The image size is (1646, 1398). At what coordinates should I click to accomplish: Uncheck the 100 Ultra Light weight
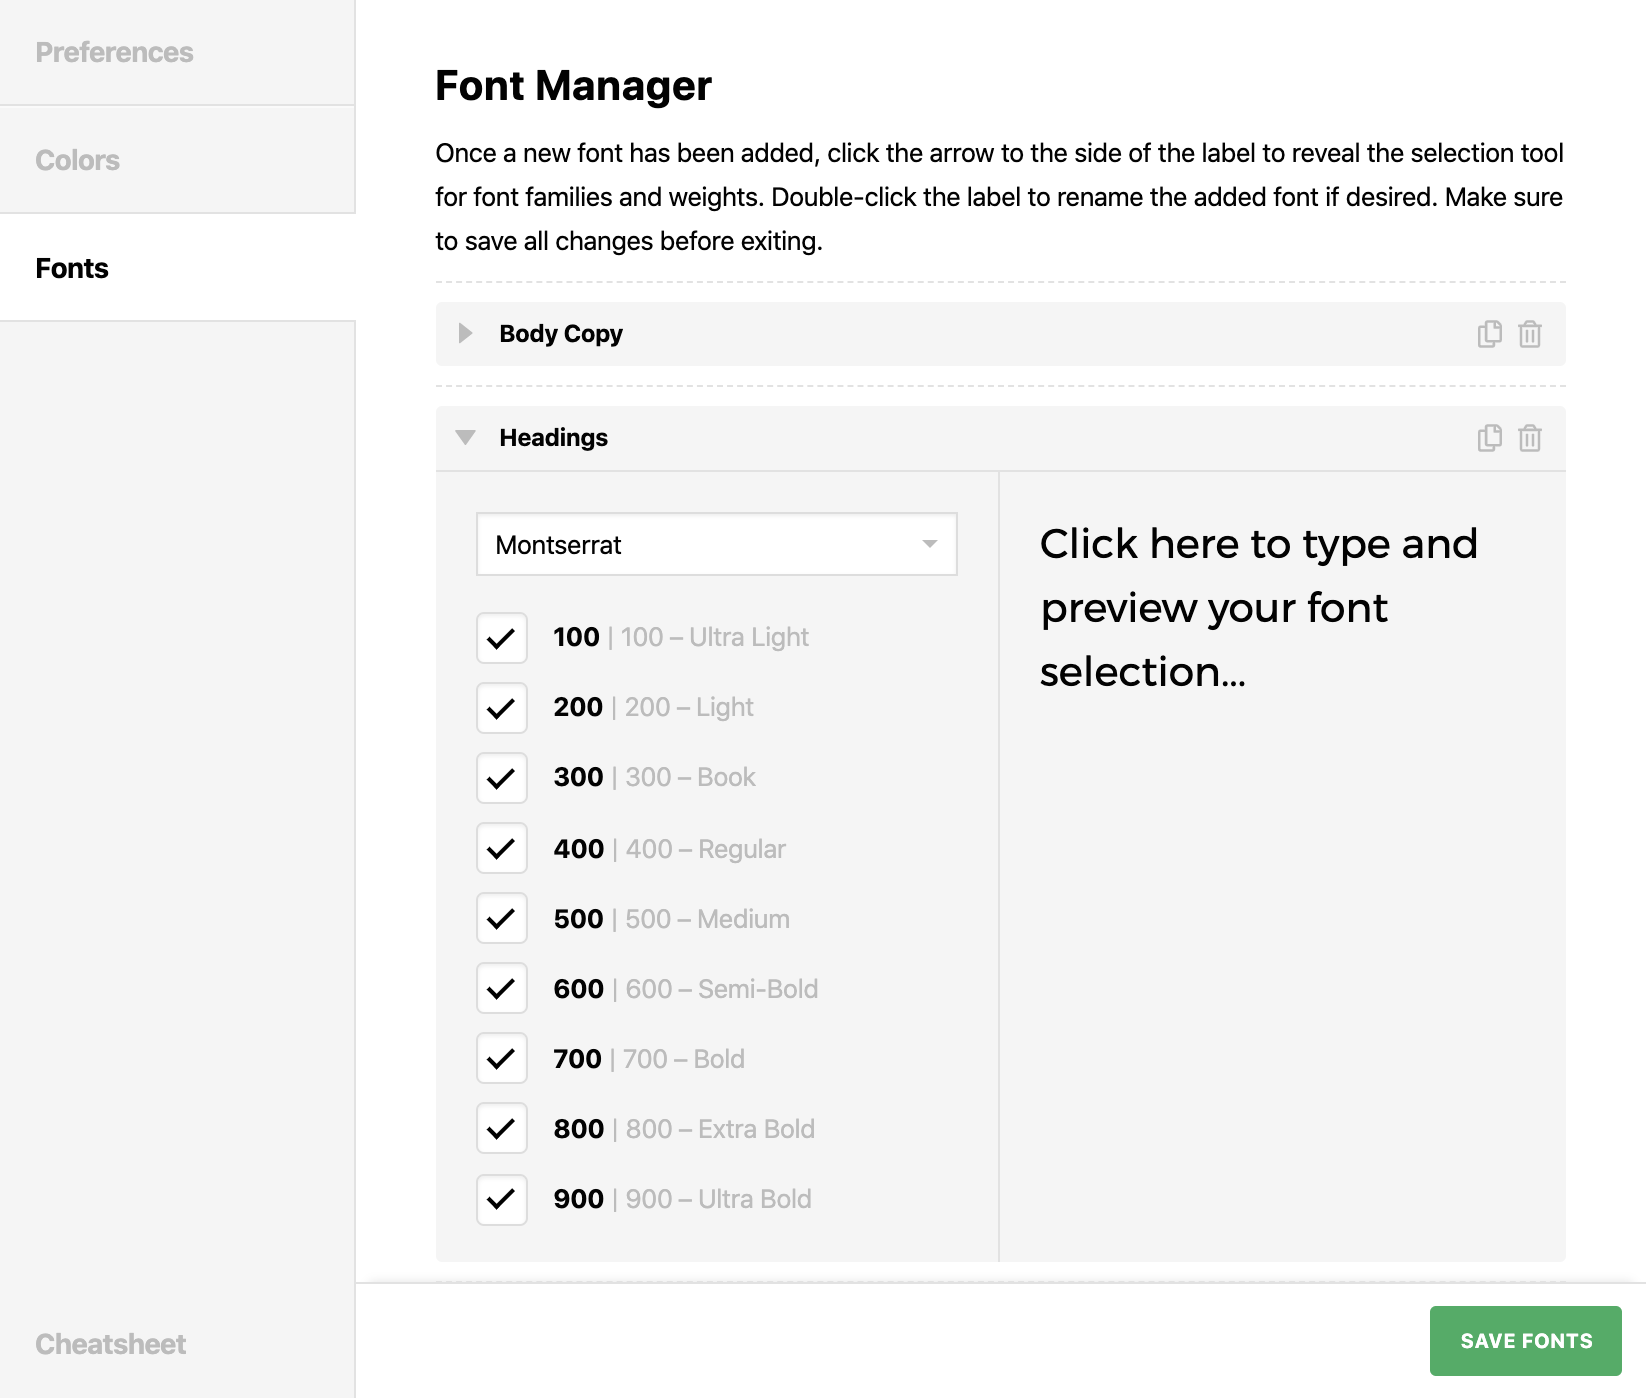click(x=501, y=638)
